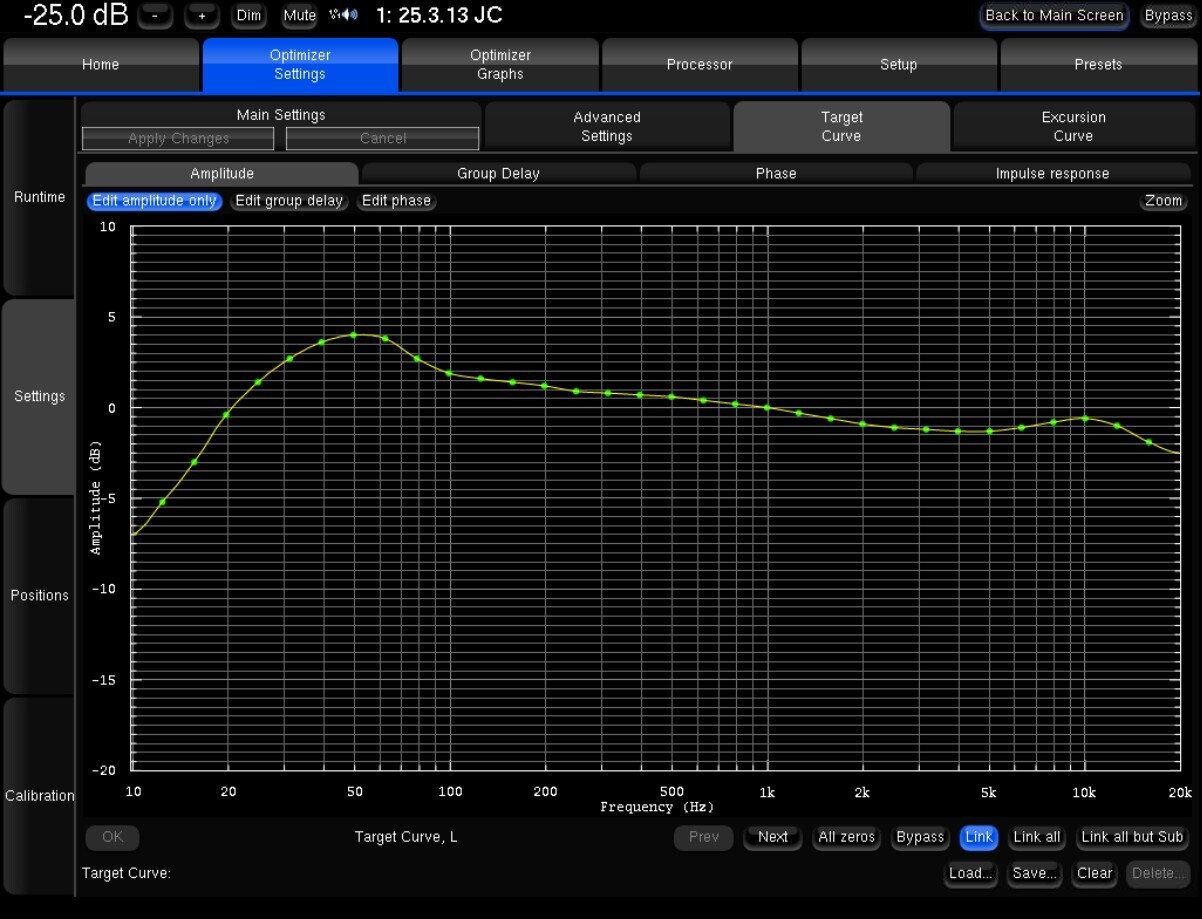Toggle the Dim button
1202x919 pixels.
click(249, 16)
